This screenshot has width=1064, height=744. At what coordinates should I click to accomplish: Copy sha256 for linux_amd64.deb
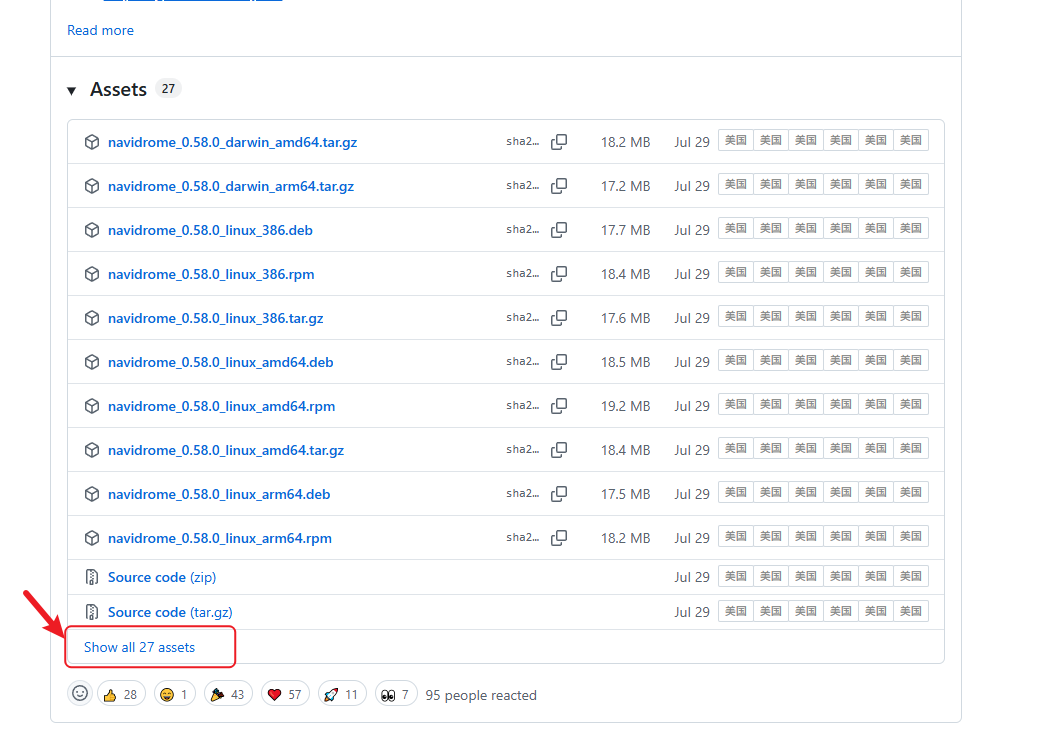[x=559, y=362]
